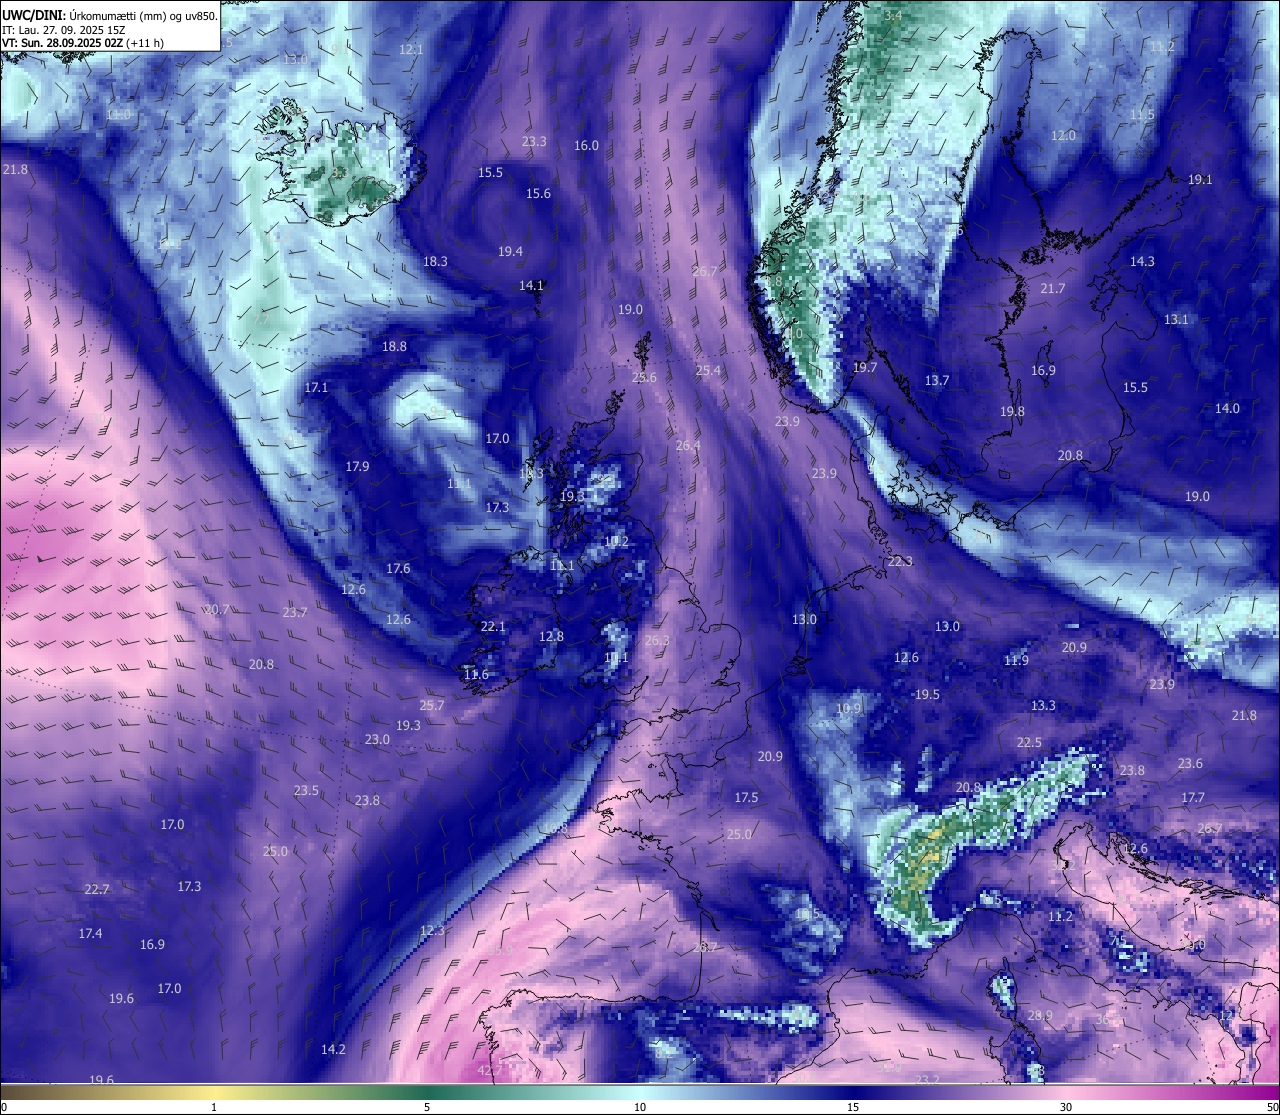Click the map value 15.6

[x=538, y=193]
